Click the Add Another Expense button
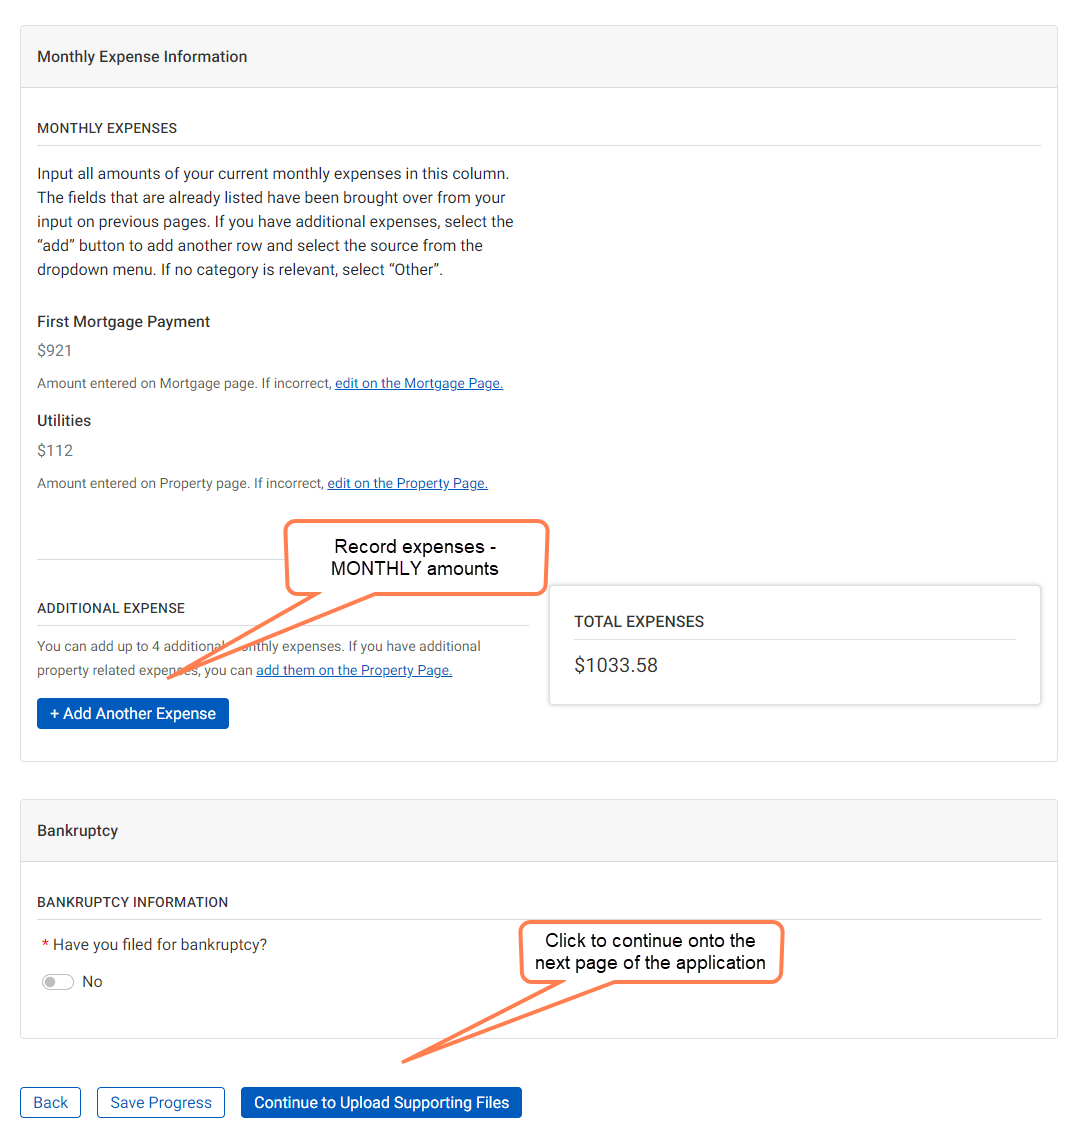The width and height of the screenshot is (1078, 1138). [x=133, y=713]
